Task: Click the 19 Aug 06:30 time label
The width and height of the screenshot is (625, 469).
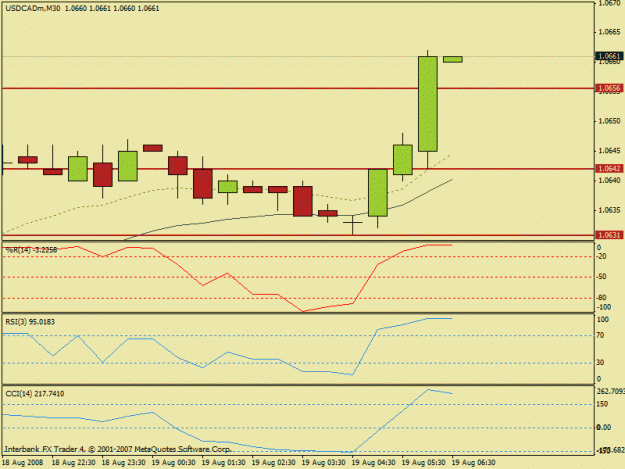Action: pos(474,463)
